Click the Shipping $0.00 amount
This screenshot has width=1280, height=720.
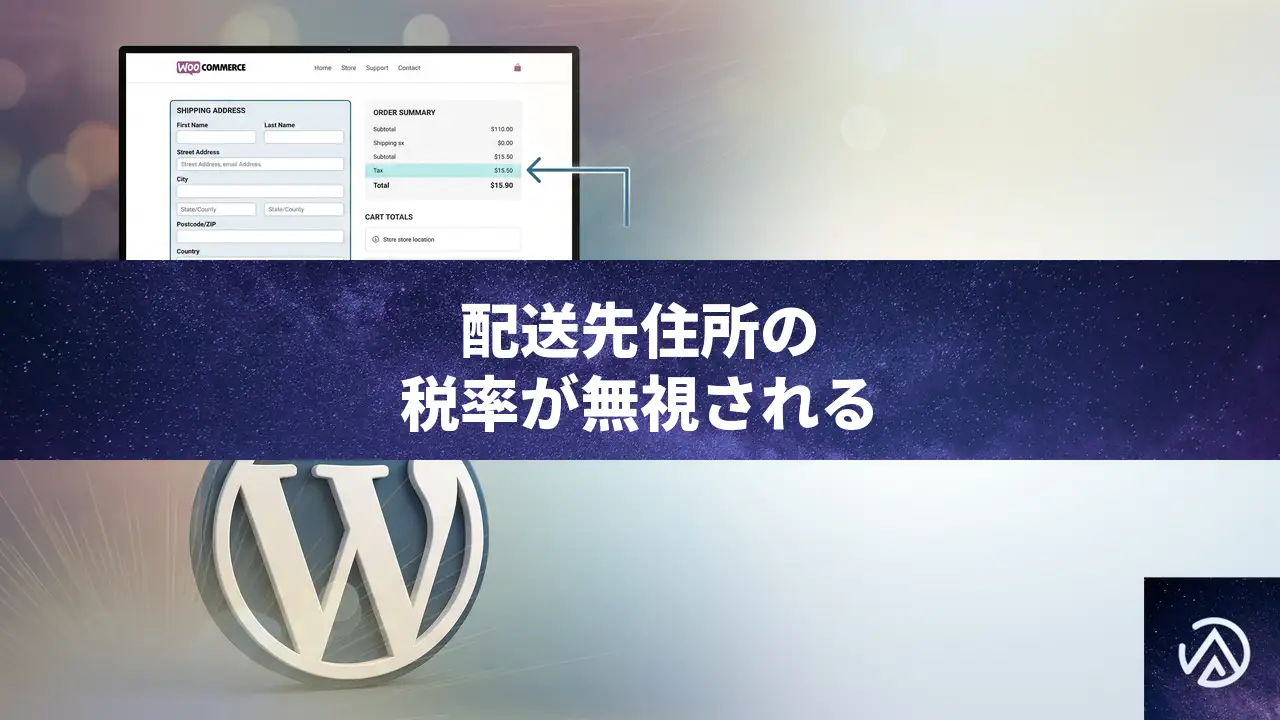click(x=505, y=143)
